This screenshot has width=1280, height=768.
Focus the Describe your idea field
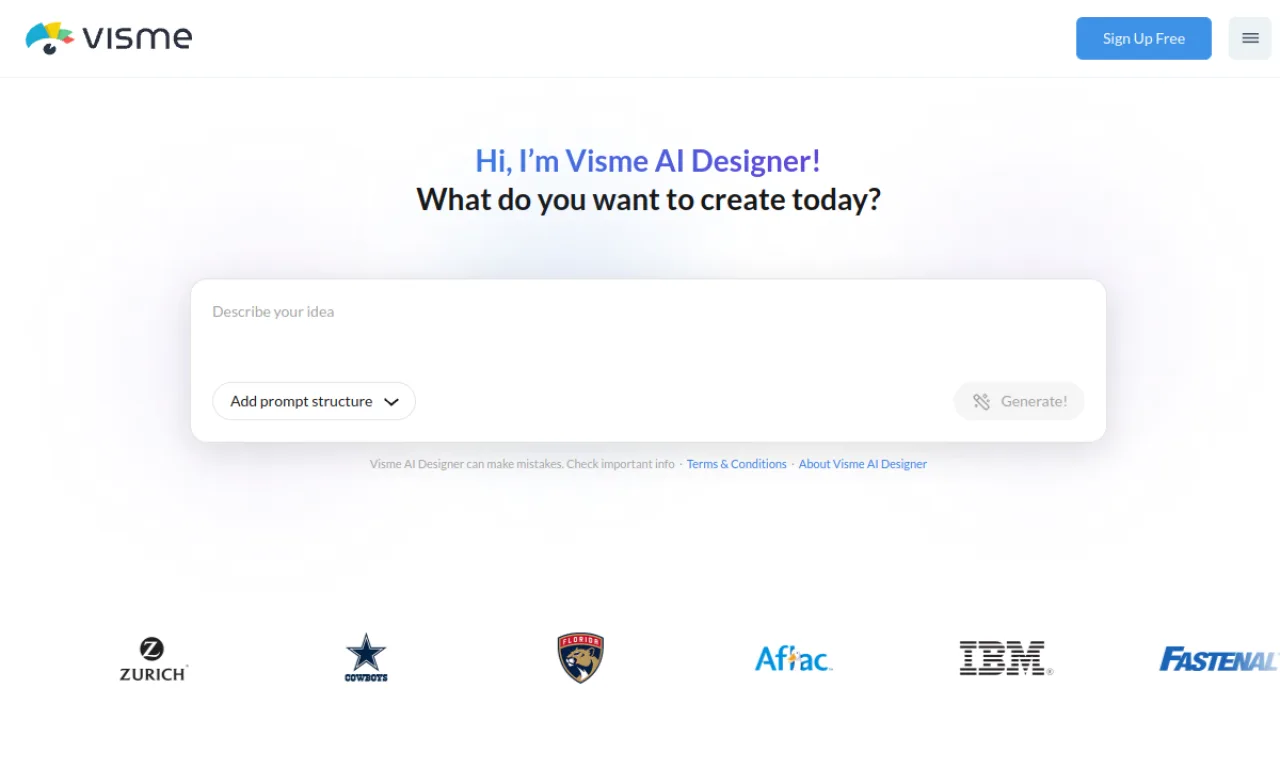click(x=648, y=330)
